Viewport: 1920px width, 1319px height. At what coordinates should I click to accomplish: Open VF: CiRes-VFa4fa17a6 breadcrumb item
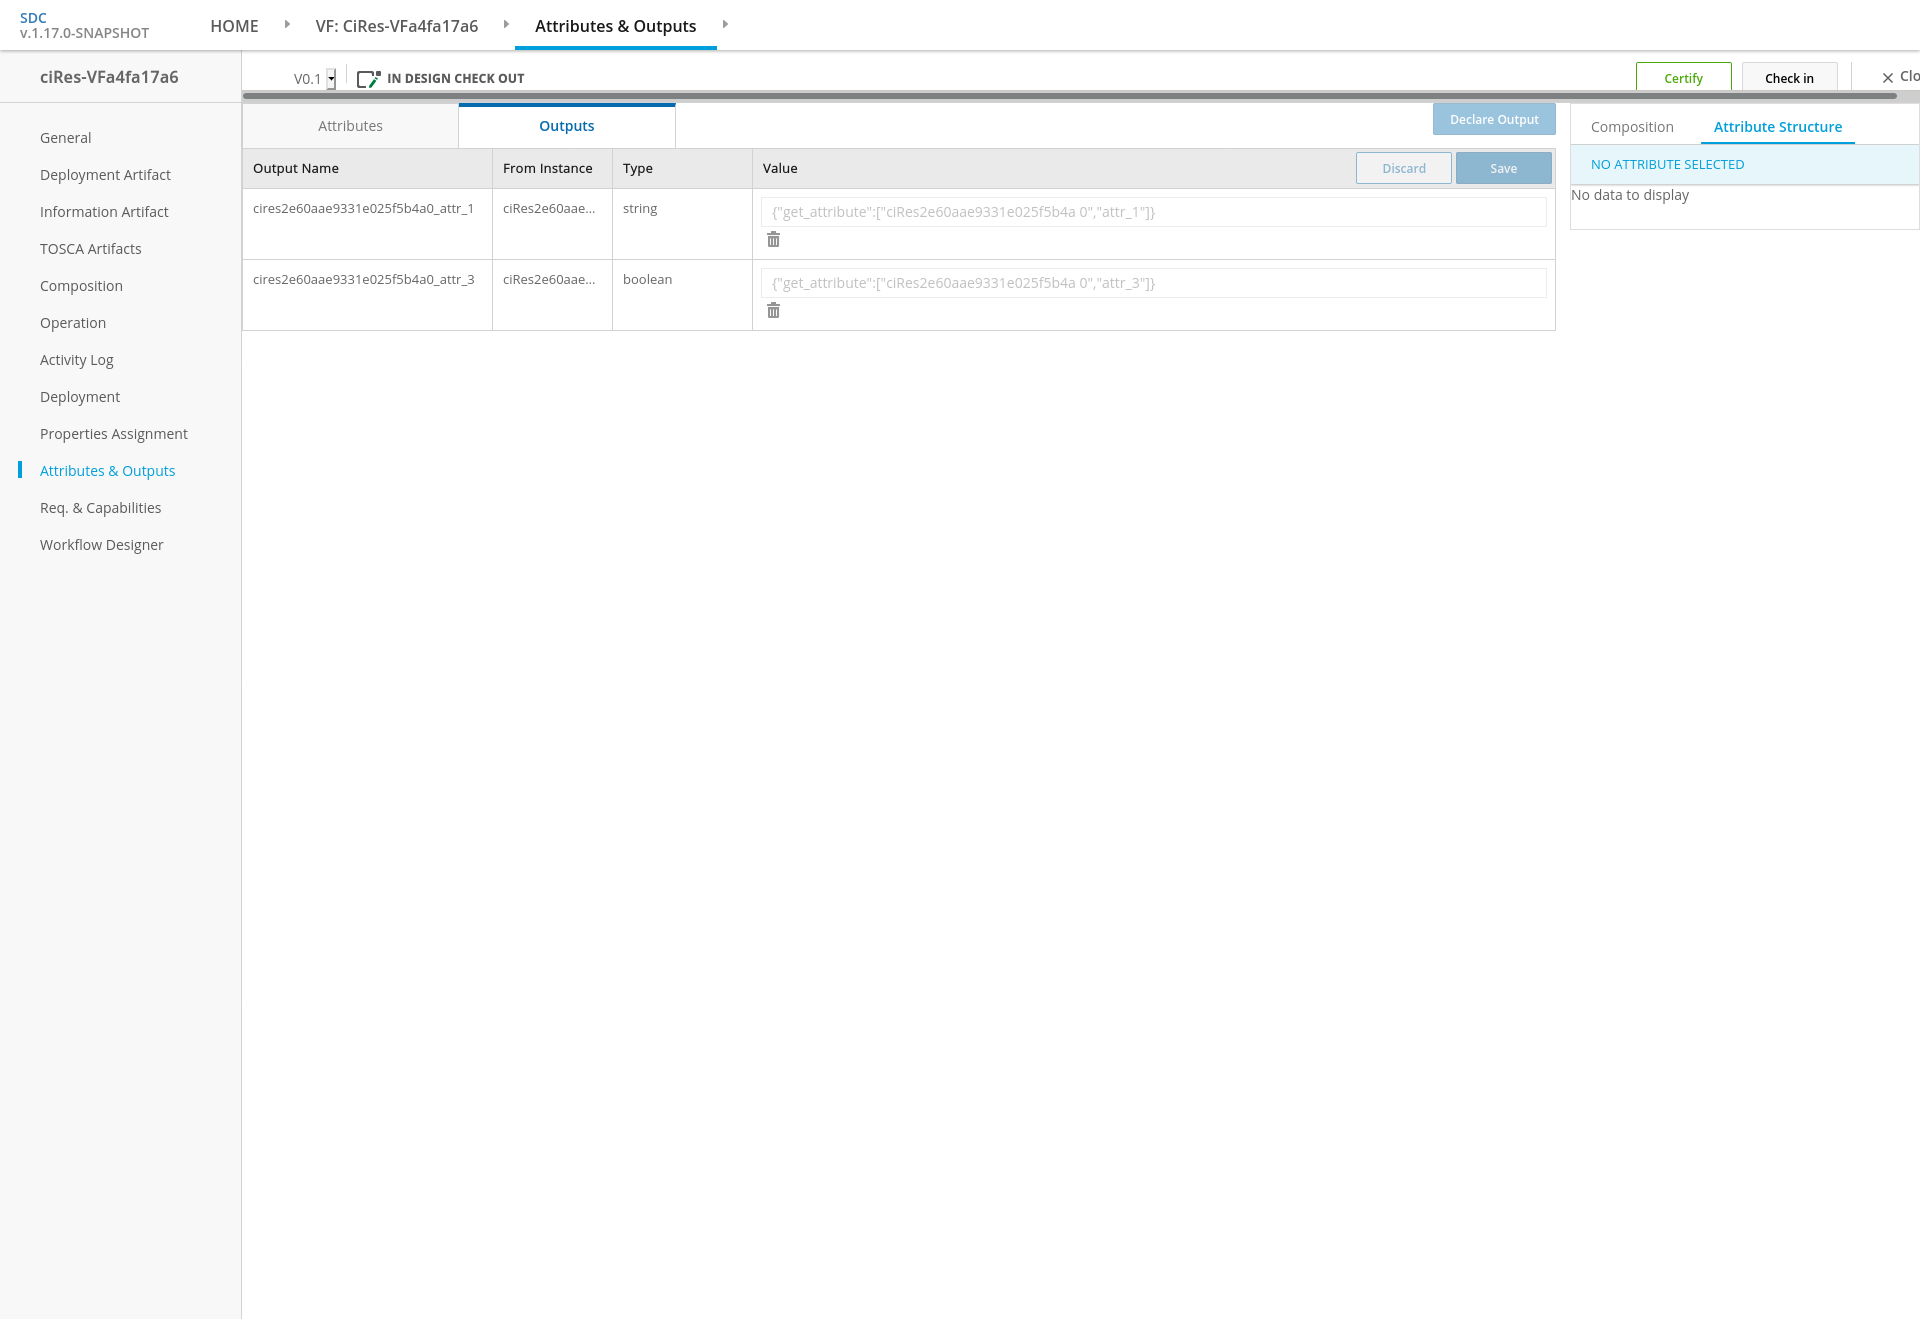[397, 26]
